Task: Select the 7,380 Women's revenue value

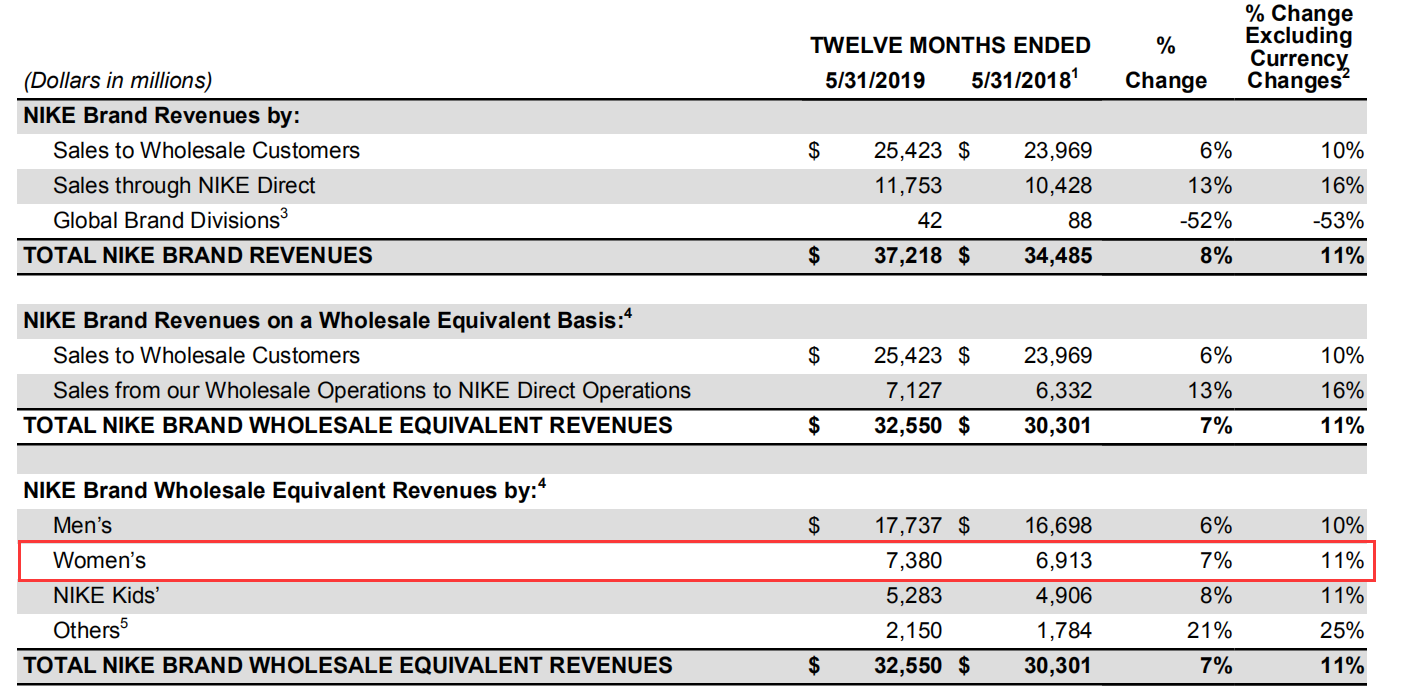Action: 914,561
